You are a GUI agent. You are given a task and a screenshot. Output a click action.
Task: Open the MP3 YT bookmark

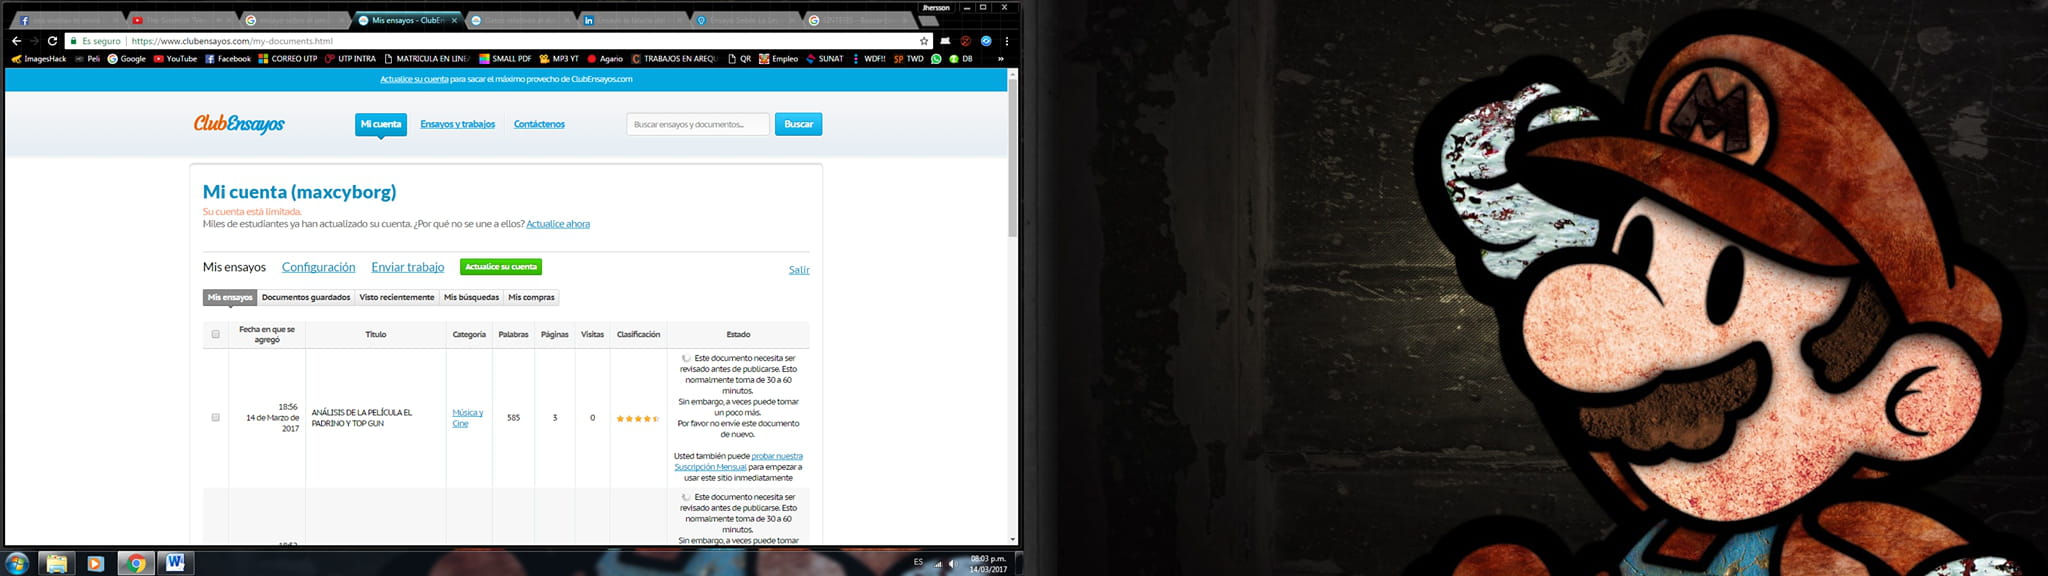pos(559,59)
